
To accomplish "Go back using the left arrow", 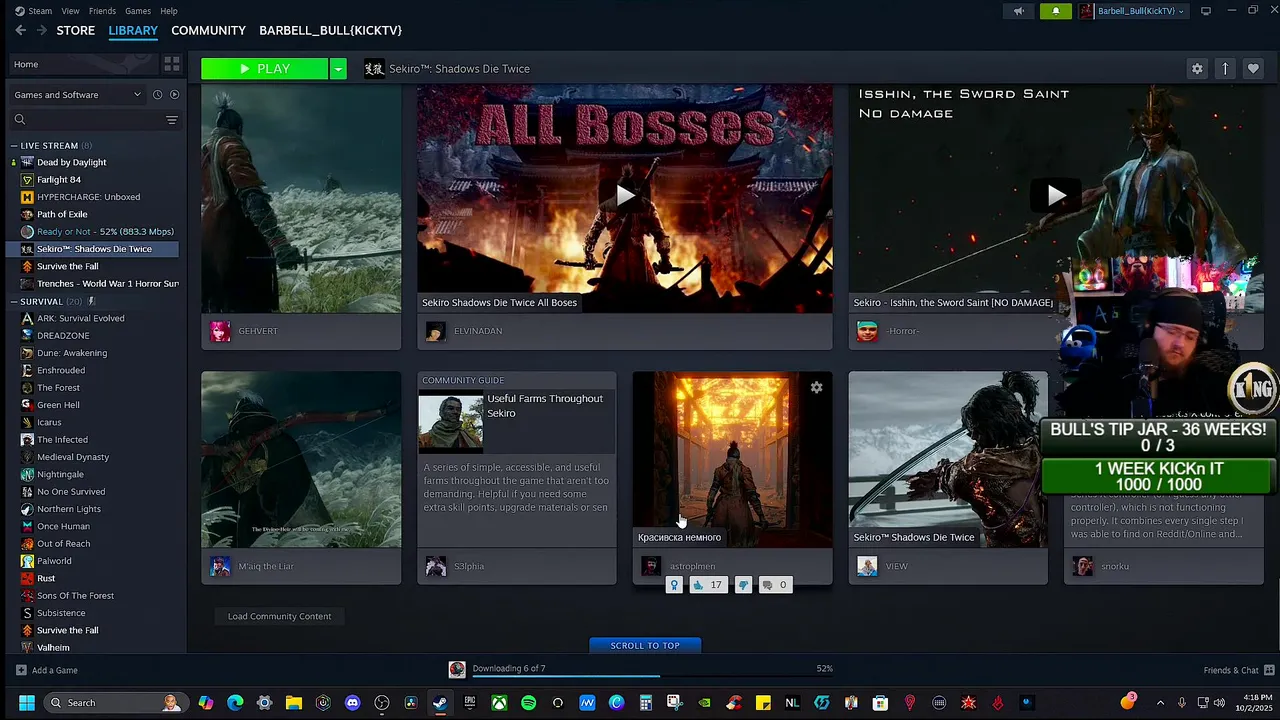I will pyautogui.click(x=20, y=30).
